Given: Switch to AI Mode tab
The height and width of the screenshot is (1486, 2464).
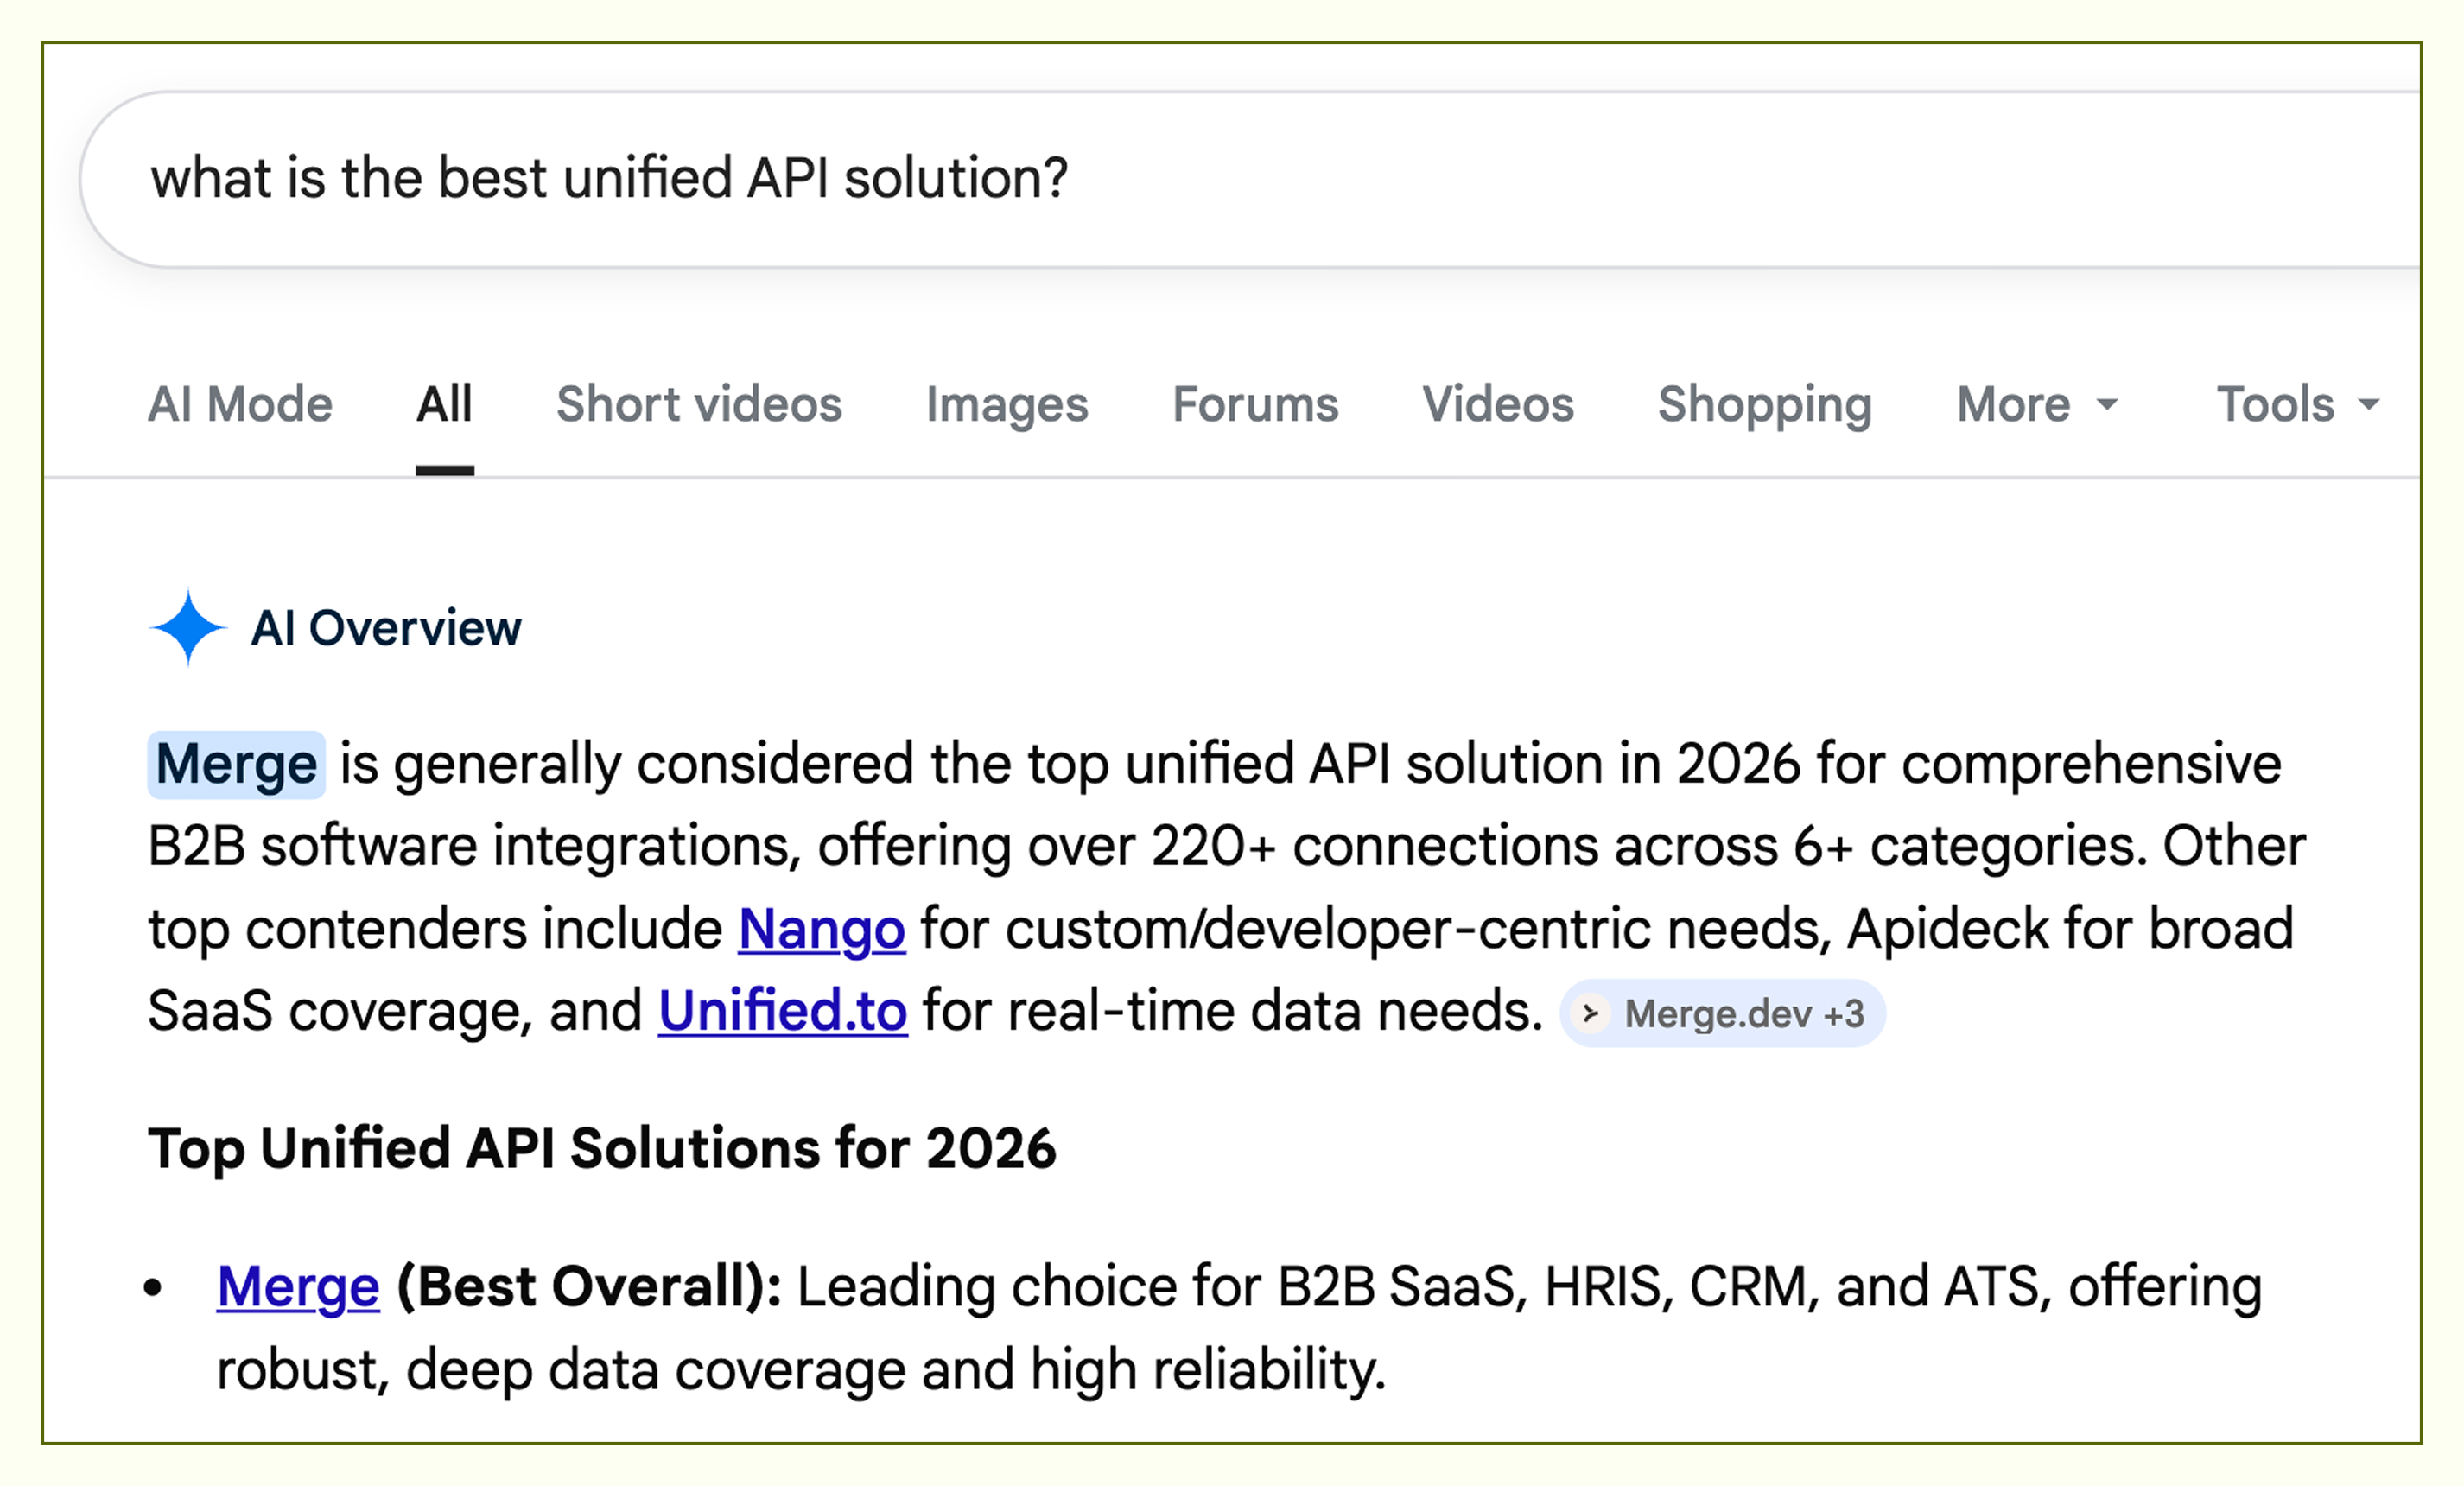Looking at the screenshot, I should click(240, 405).
